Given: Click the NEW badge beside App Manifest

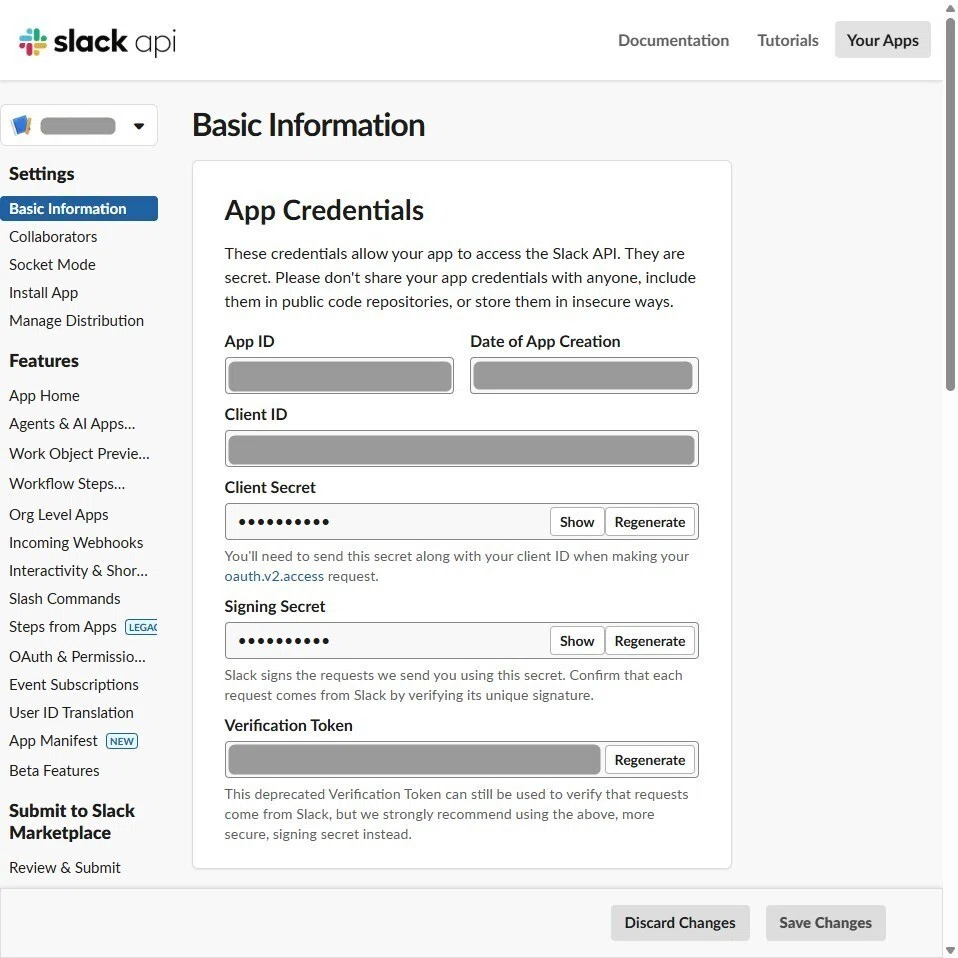Looking at the screenshot, I should [x=122, y=742].
